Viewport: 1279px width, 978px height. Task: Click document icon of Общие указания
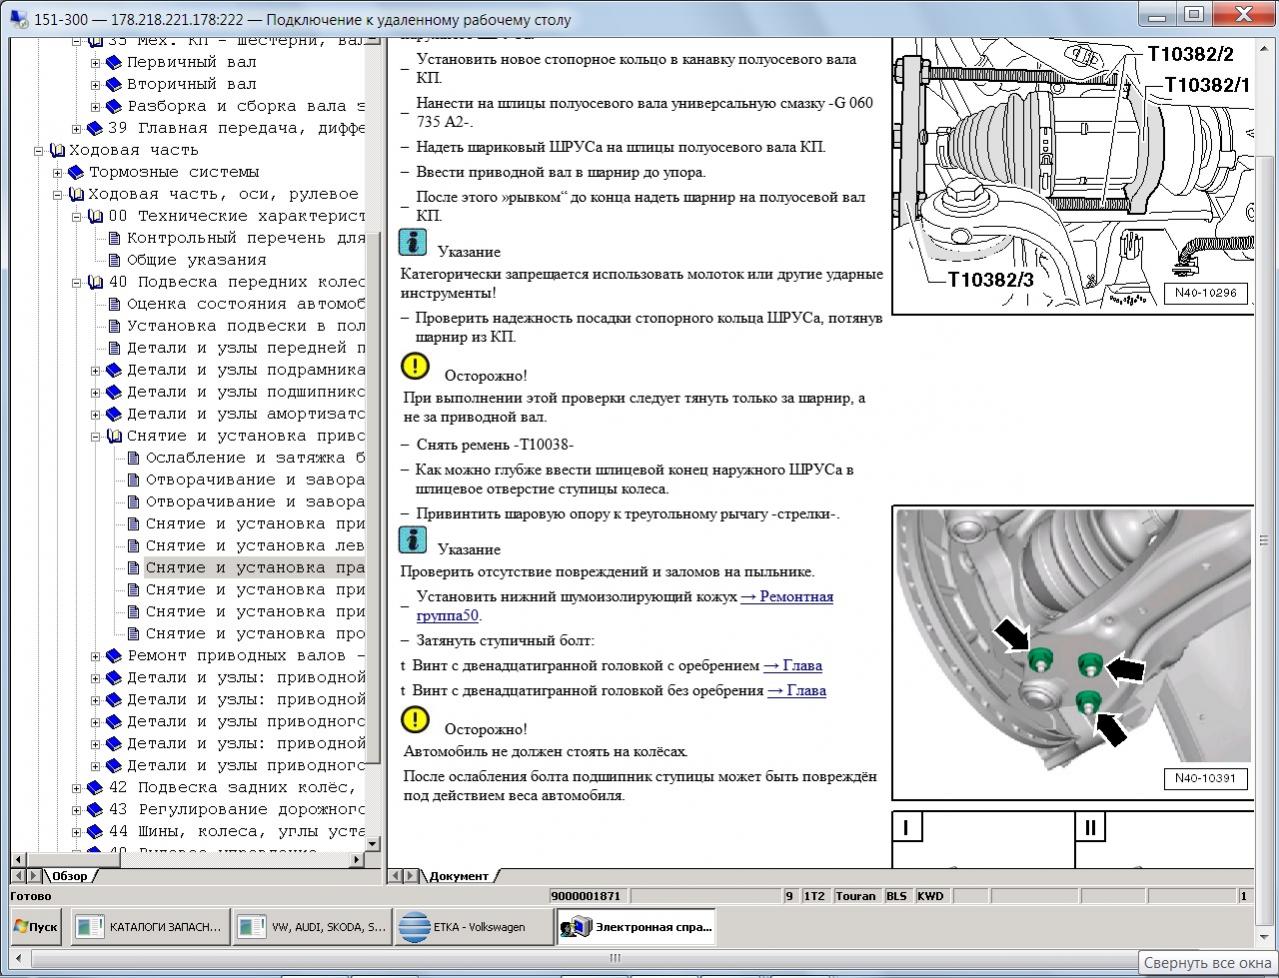pos(113,260)
